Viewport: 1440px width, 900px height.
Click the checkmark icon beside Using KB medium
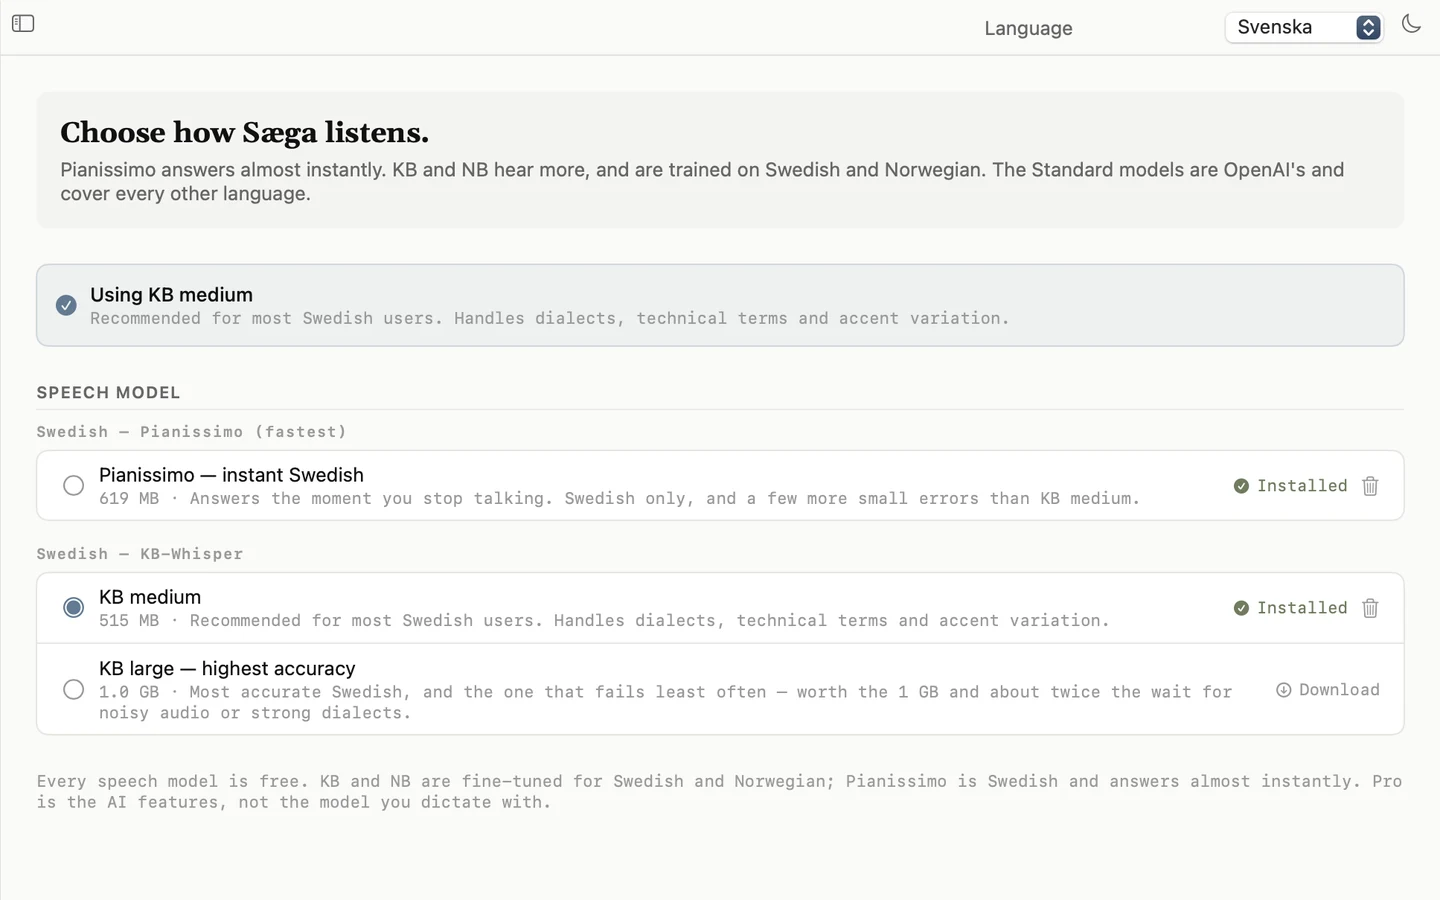[66, 305]
